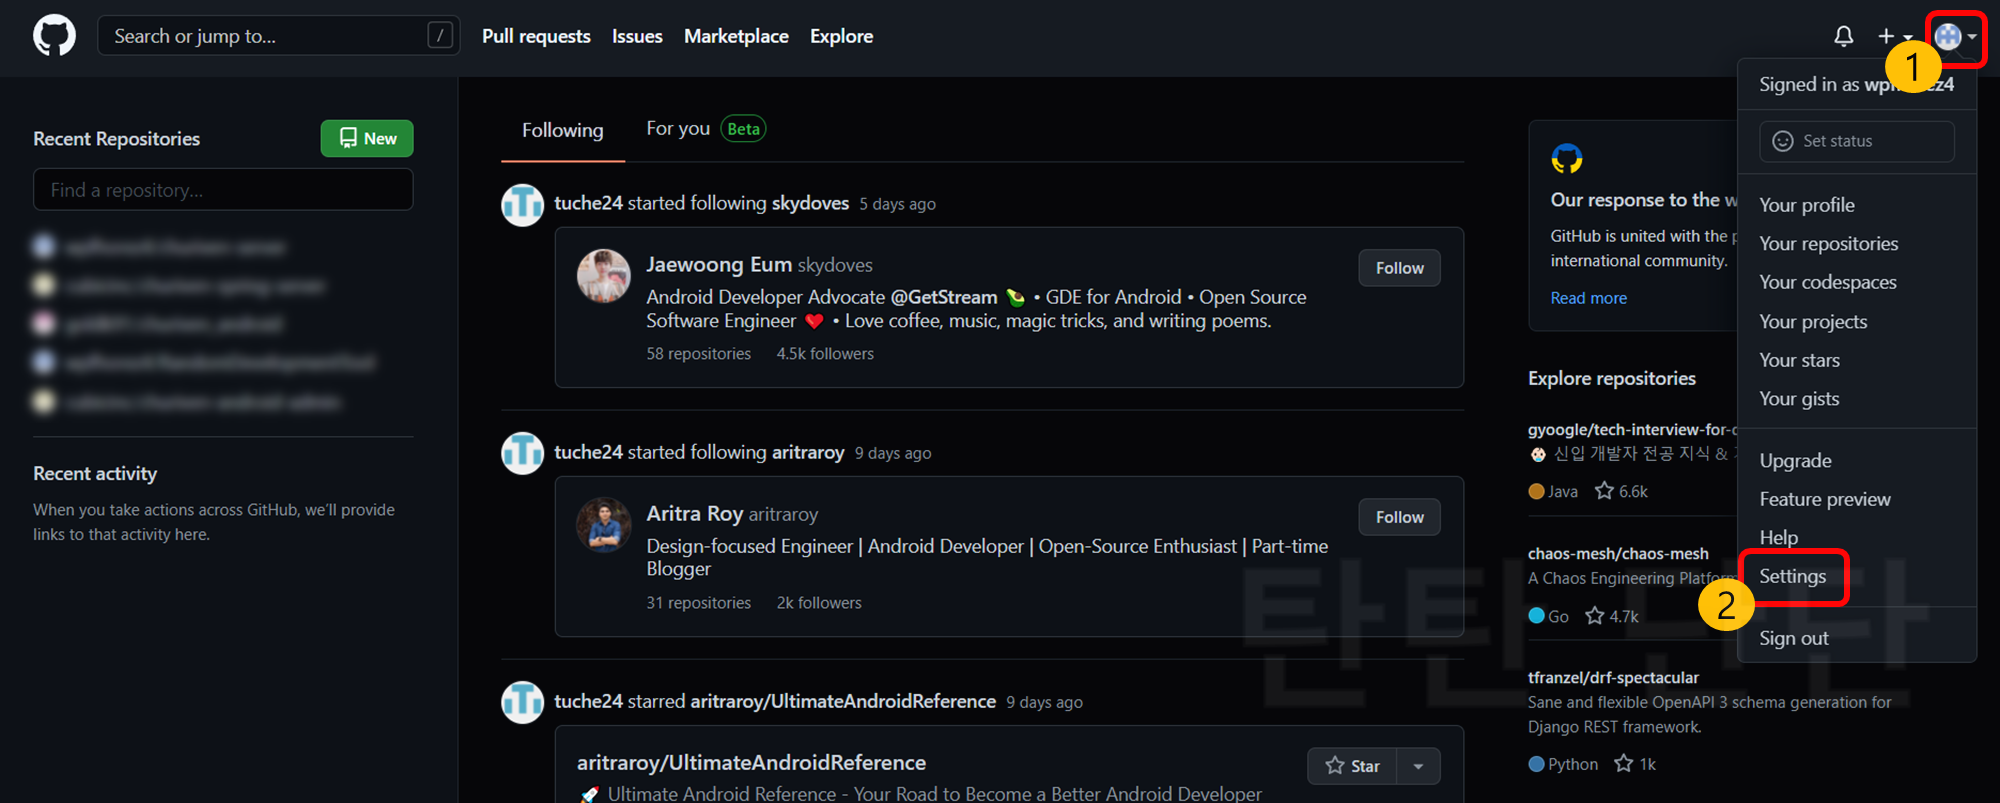Select Your stars in user menu
2000x803 pixels.
point(1799,360)
